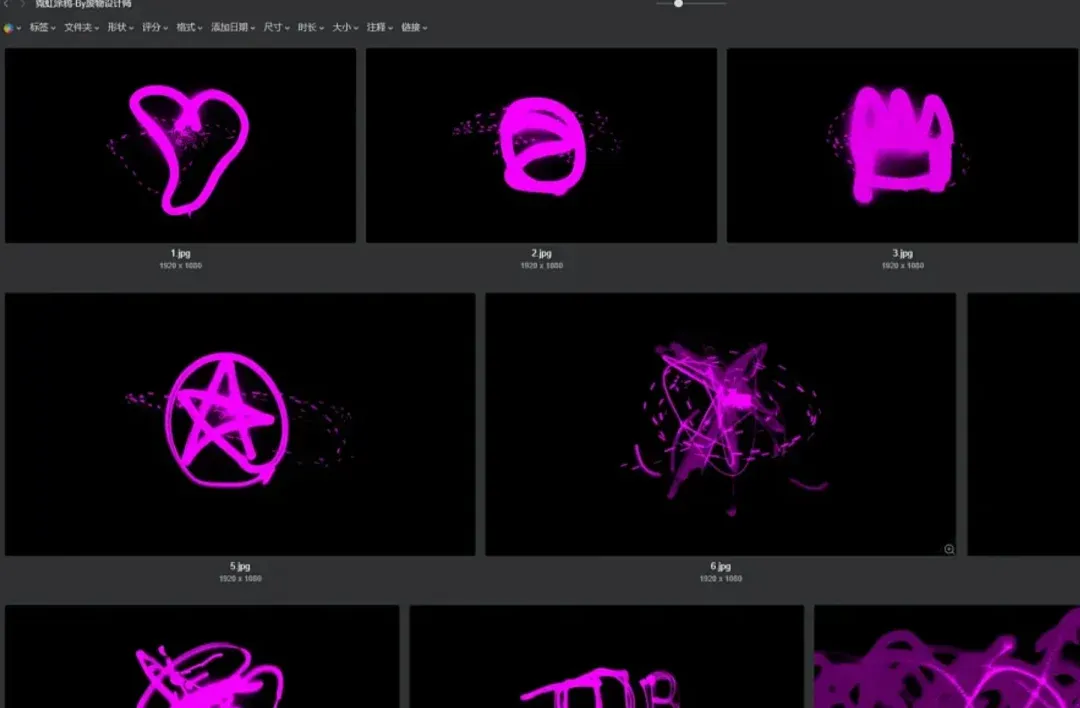
Task: Select the circled star thumbnail 5.jpg
Action: coord(240,424)
